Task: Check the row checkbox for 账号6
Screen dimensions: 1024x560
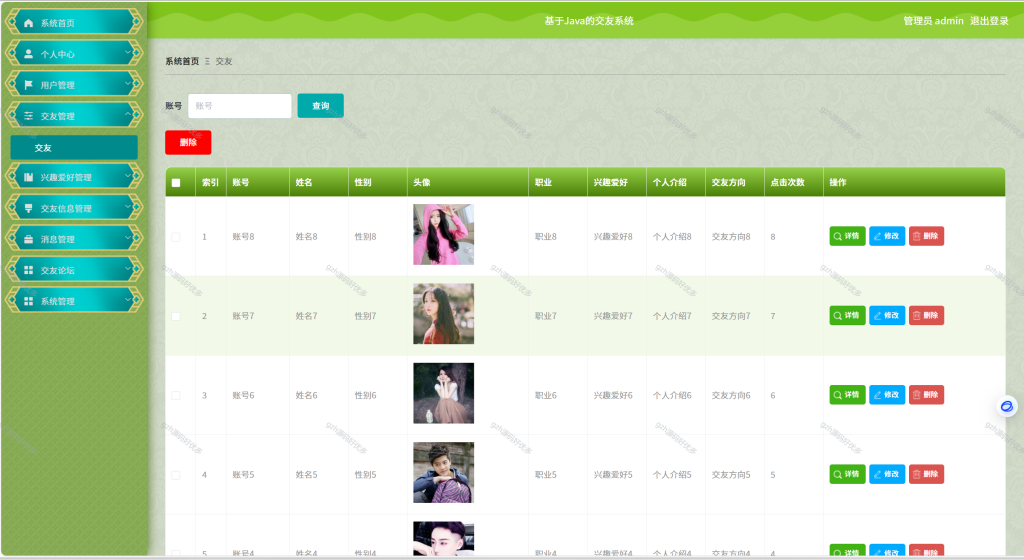Action: point(176,396)
